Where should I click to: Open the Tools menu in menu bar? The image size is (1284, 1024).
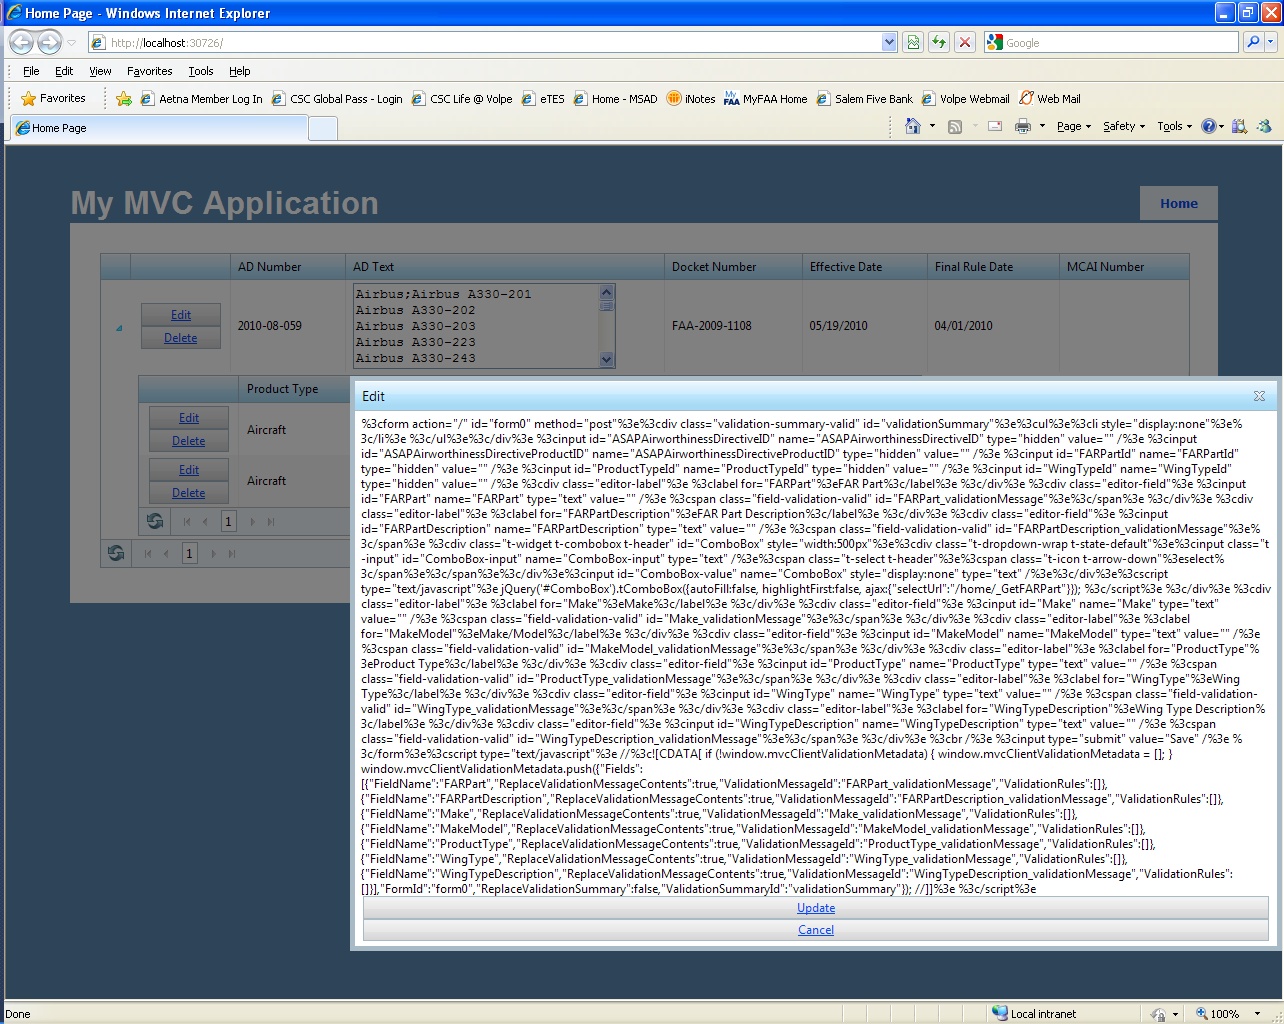[x=201, y=71]
